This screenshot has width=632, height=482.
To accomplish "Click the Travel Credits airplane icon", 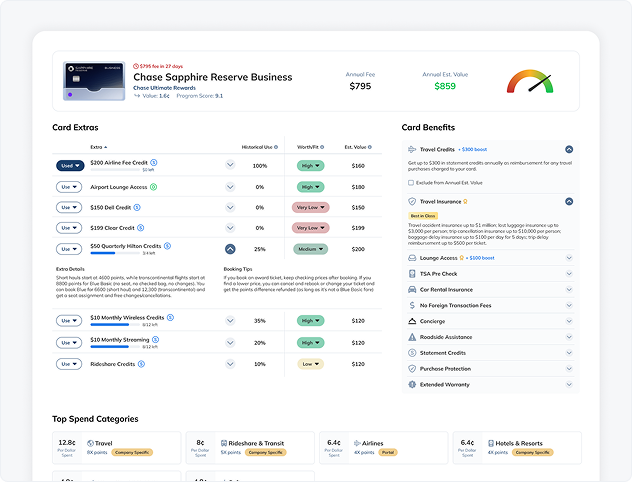I will click(x=412, y=149).
